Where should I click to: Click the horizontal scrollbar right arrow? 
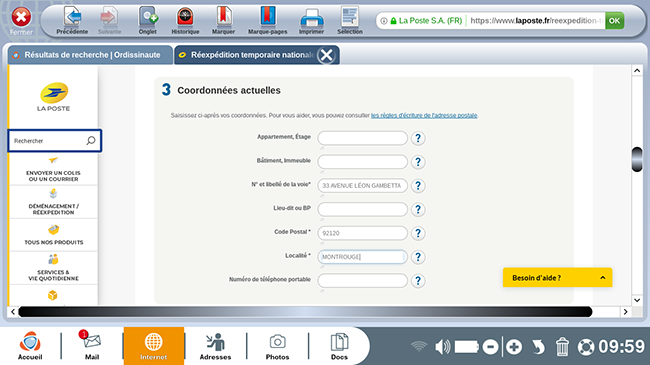coord(626,311)
